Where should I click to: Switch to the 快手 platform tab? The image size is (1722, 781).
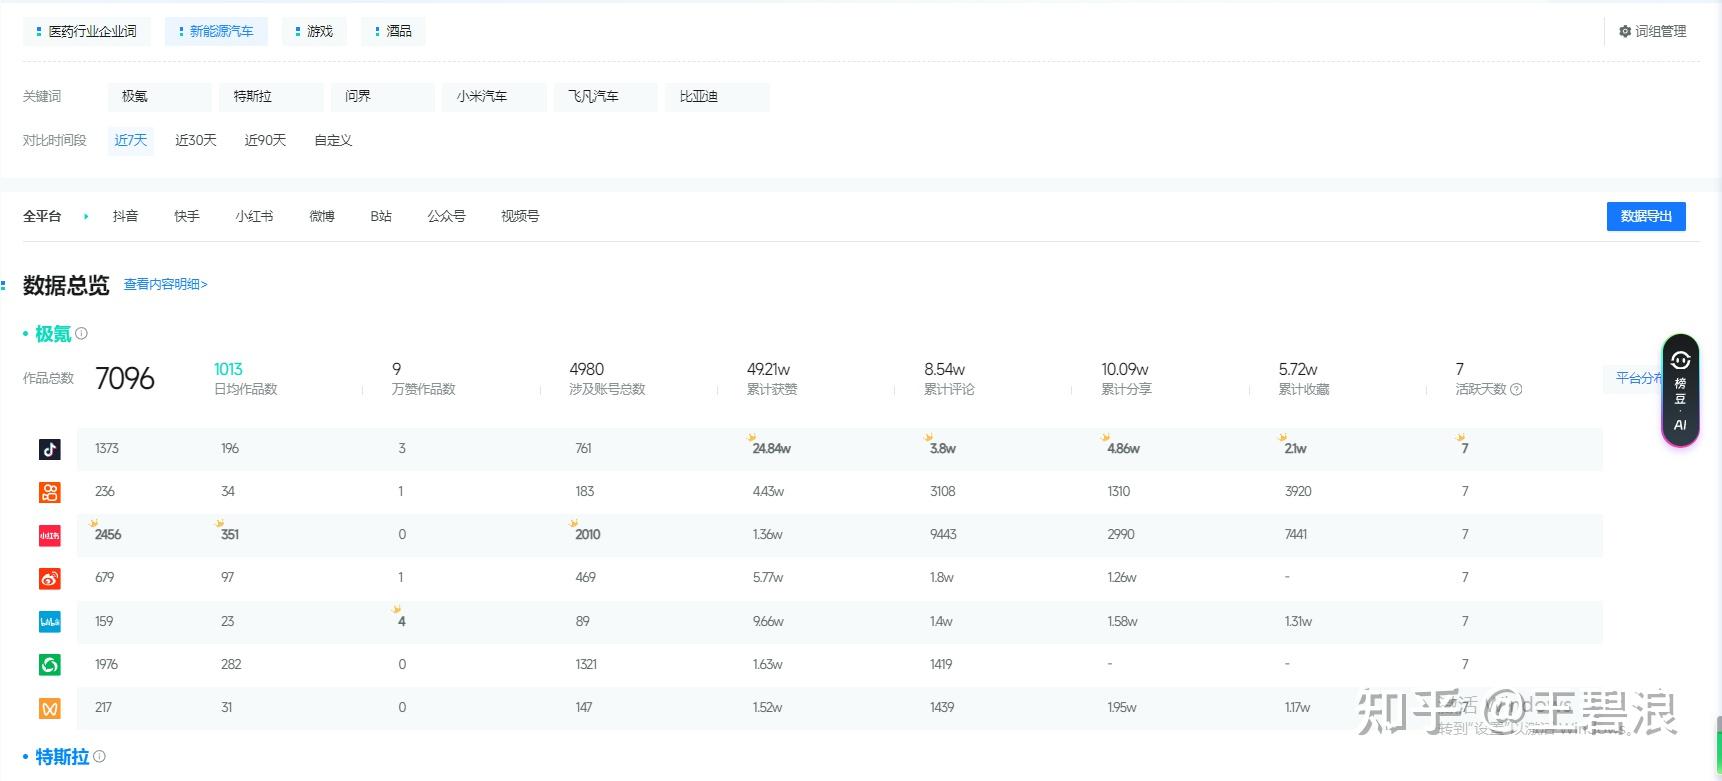point(187,216)
